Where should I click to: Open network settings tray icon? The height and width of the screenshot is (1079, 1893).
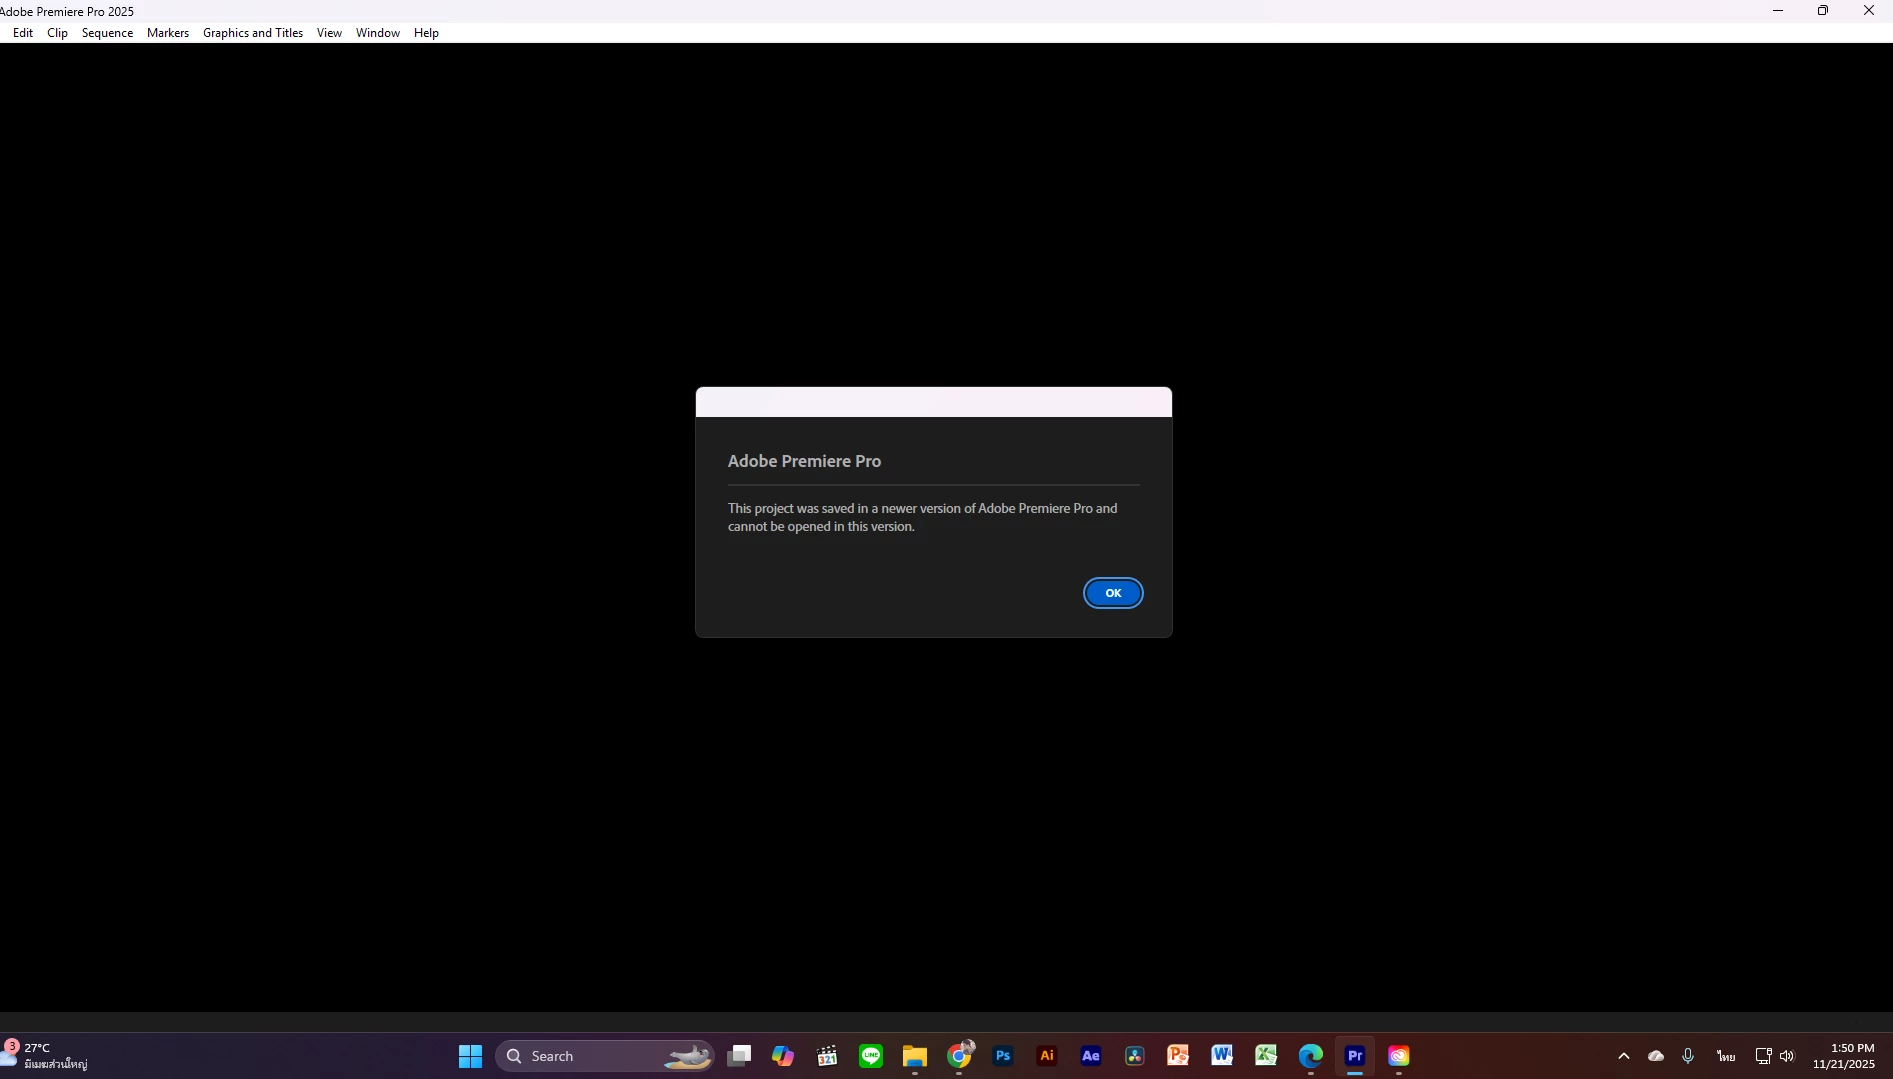[x=1763, y=1056]
